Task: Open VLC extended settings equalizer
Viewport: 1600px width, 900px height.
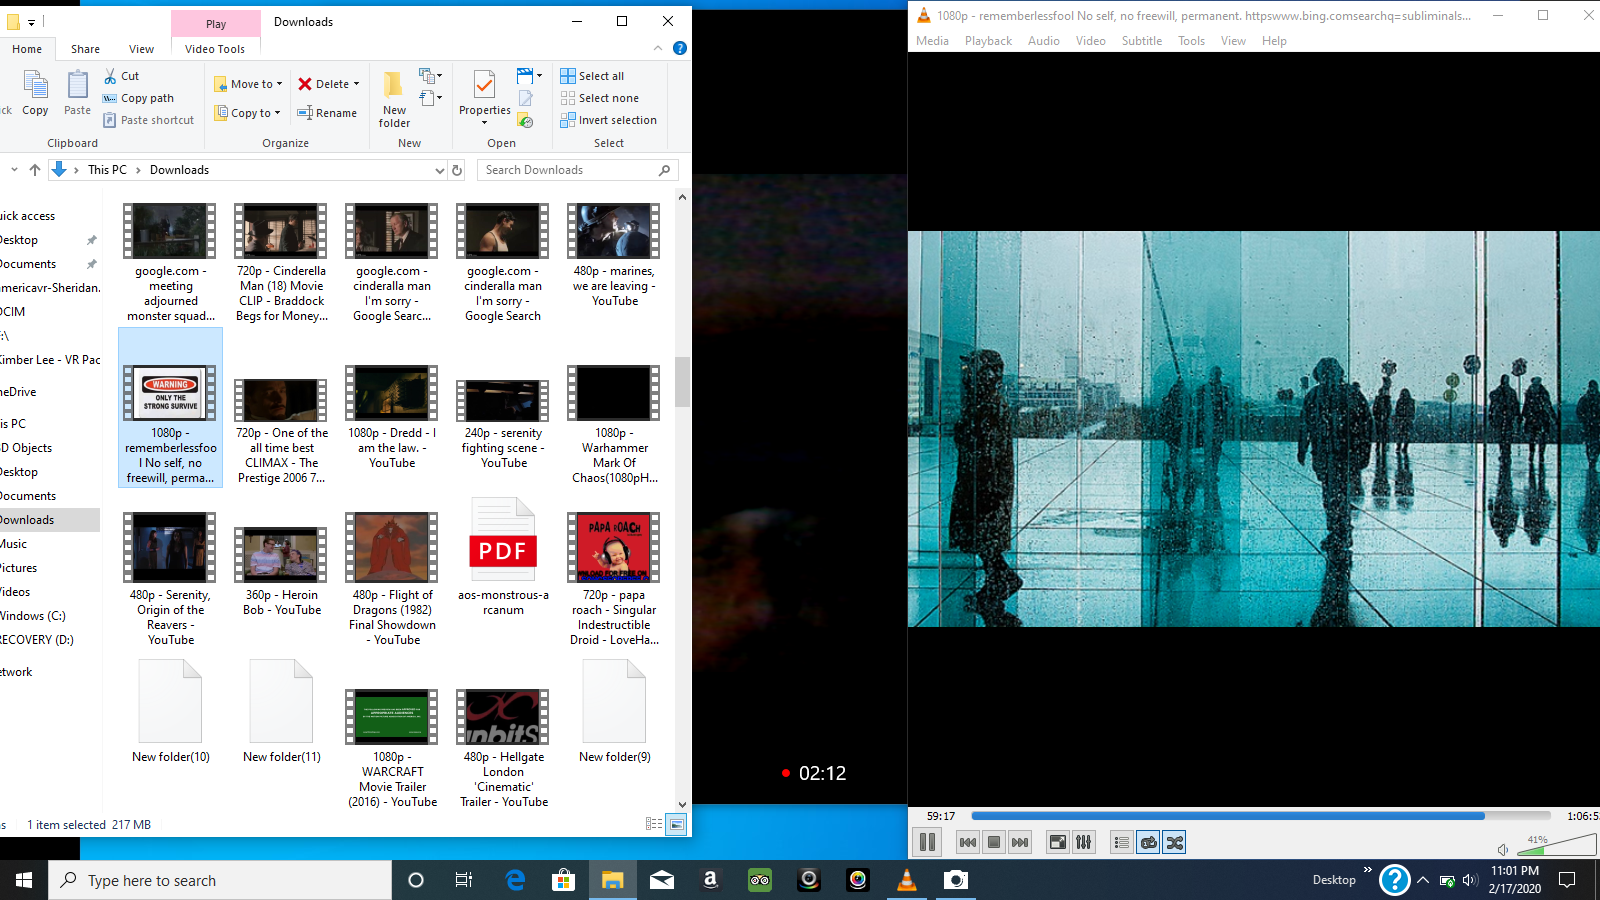Action: [x=1083, y=842]
